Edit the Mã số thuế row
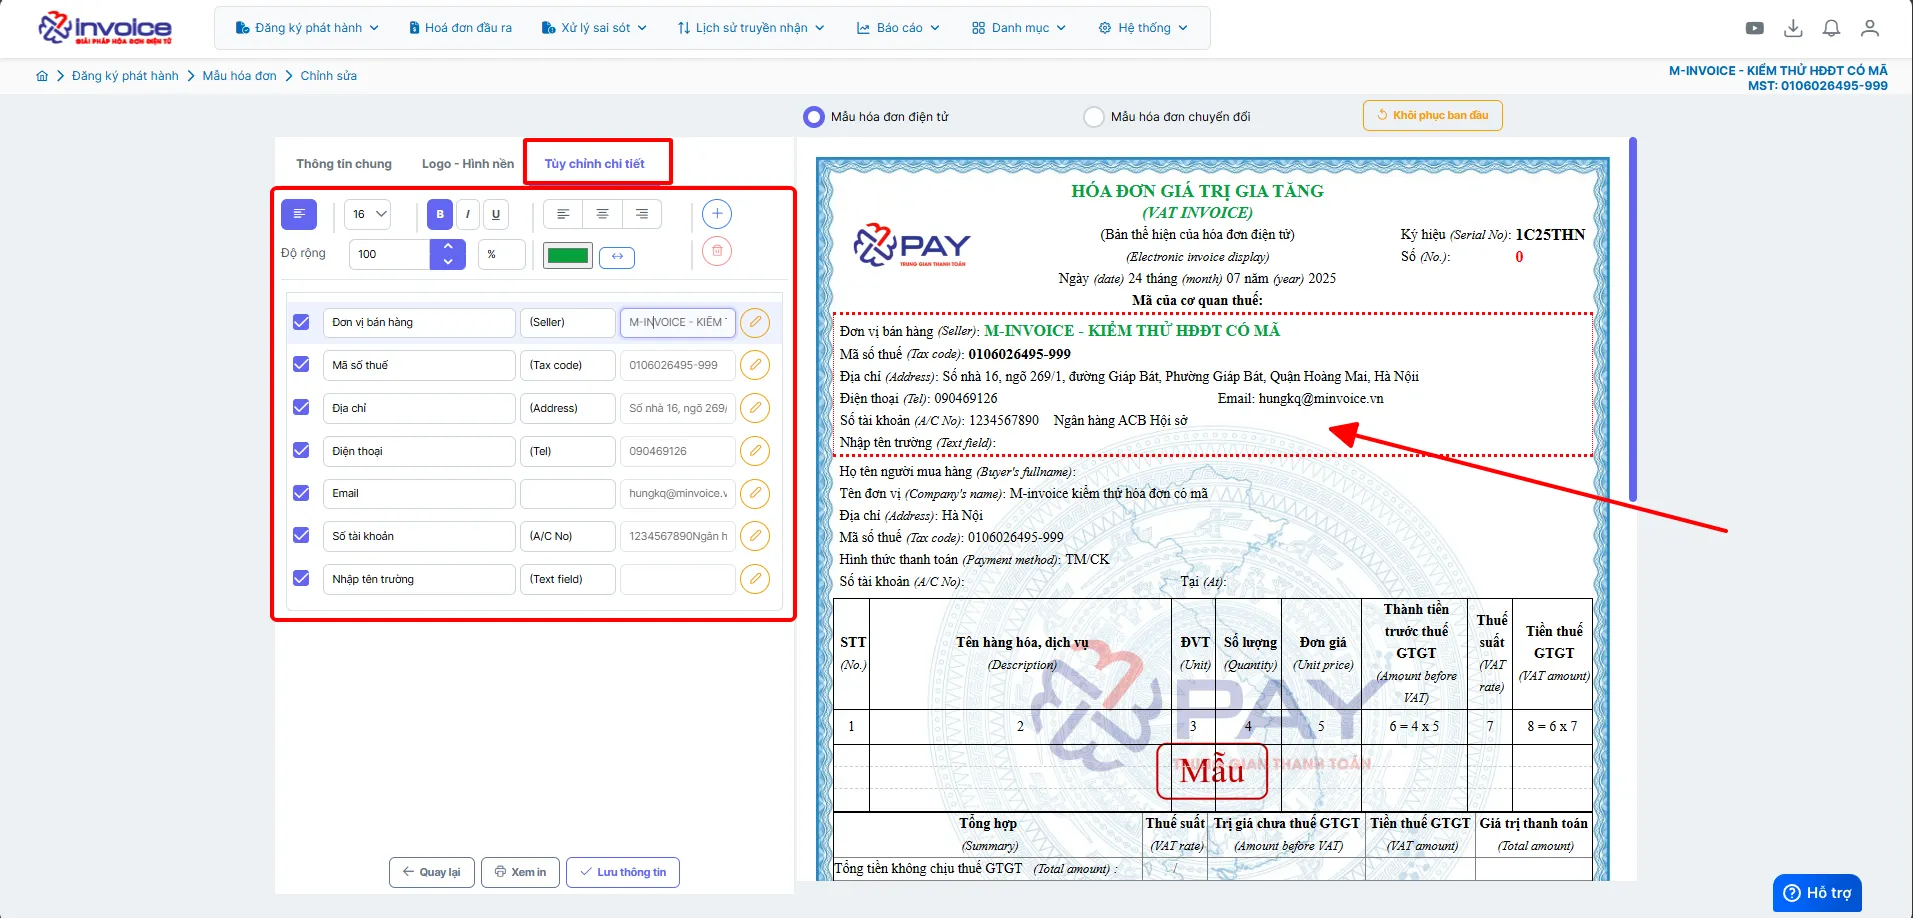 (x=755, y=365)
